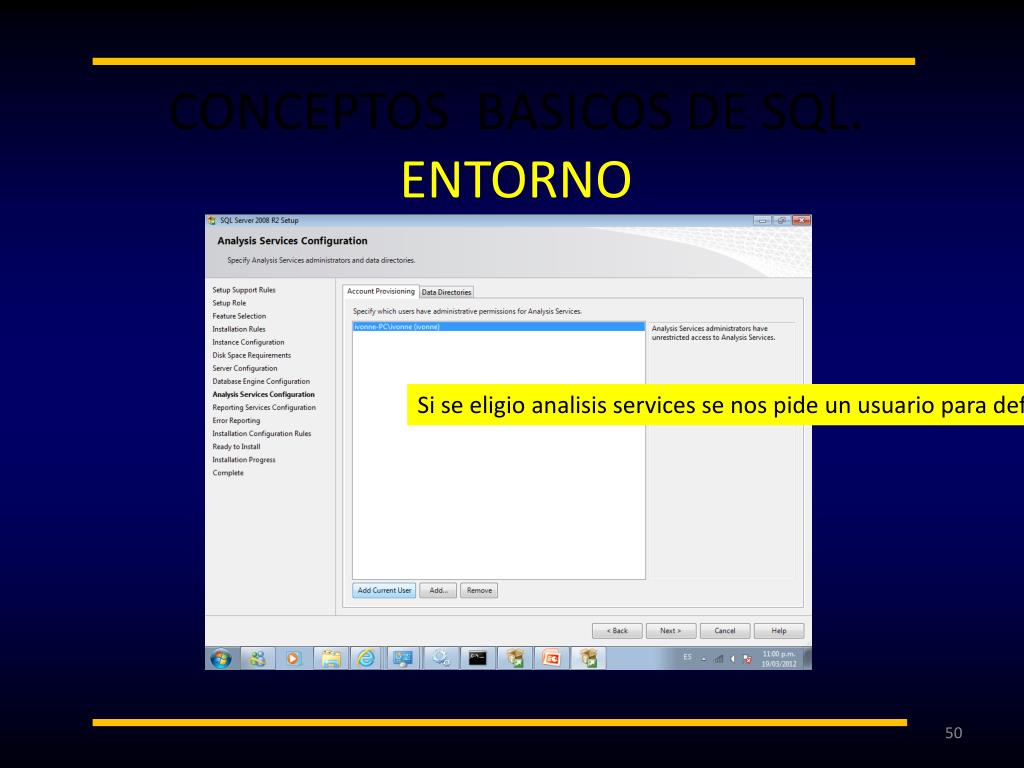Show hidden tray icons arrow

[704, 659]
